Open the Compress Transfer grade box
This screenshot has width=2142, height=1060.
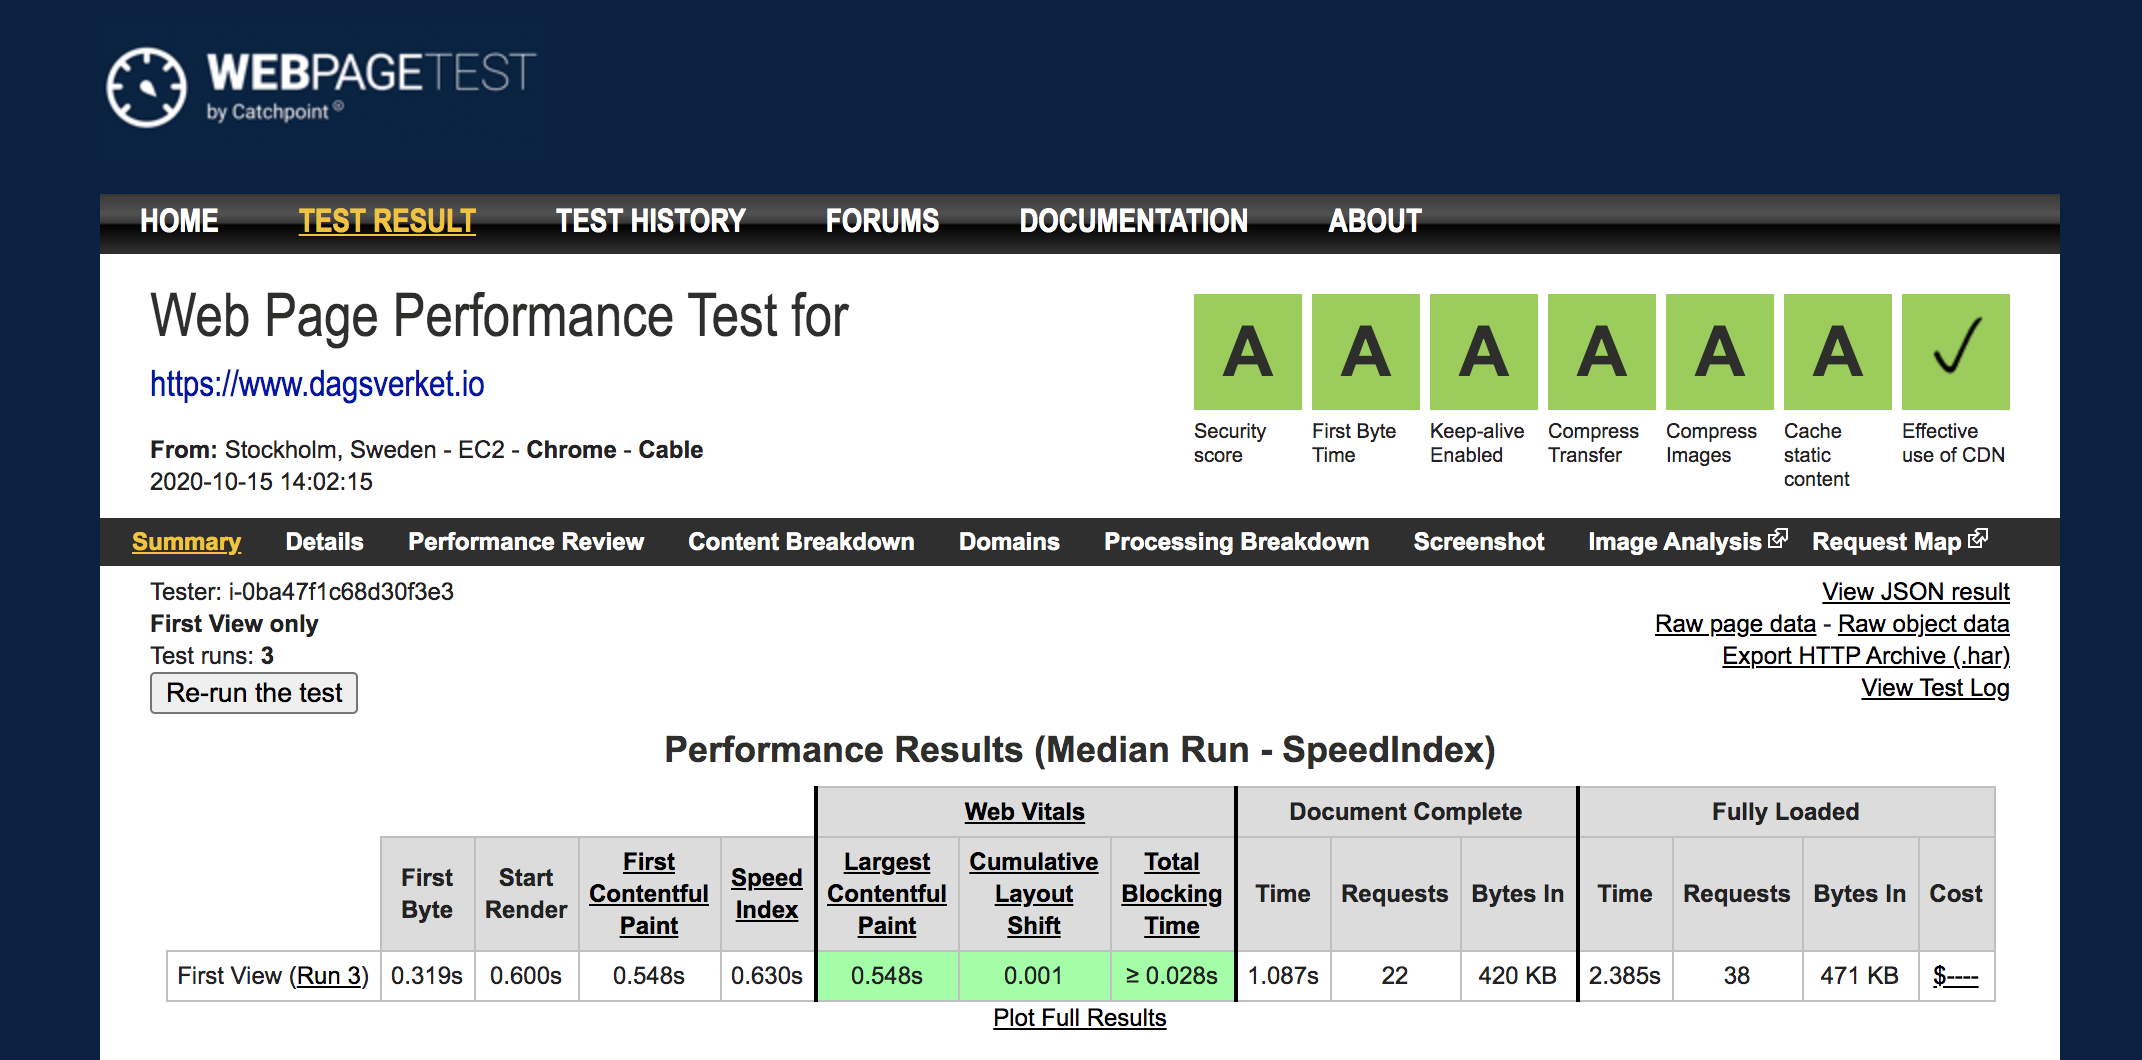[x=1601, y=352]
